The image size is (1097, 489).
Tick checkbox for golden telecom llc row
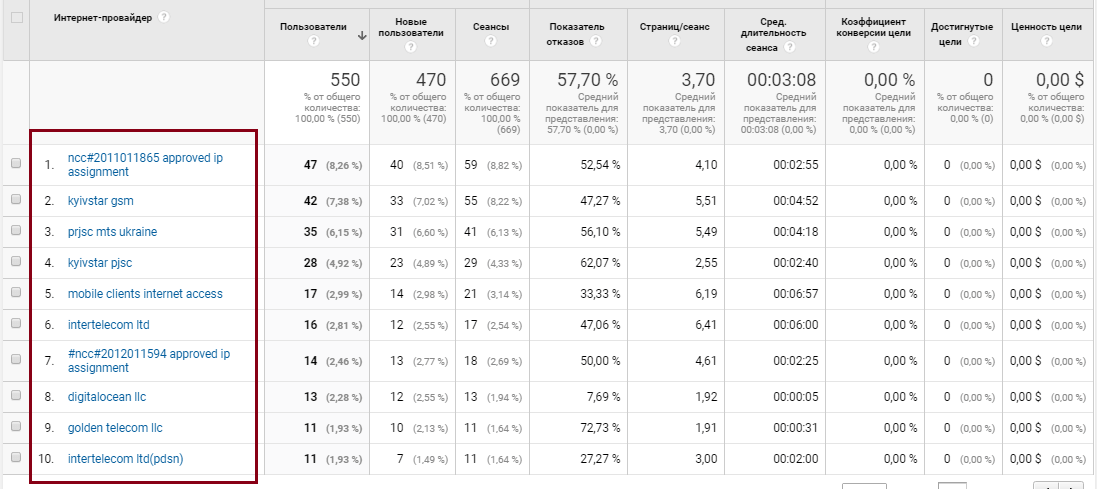(x=16, y=426)
